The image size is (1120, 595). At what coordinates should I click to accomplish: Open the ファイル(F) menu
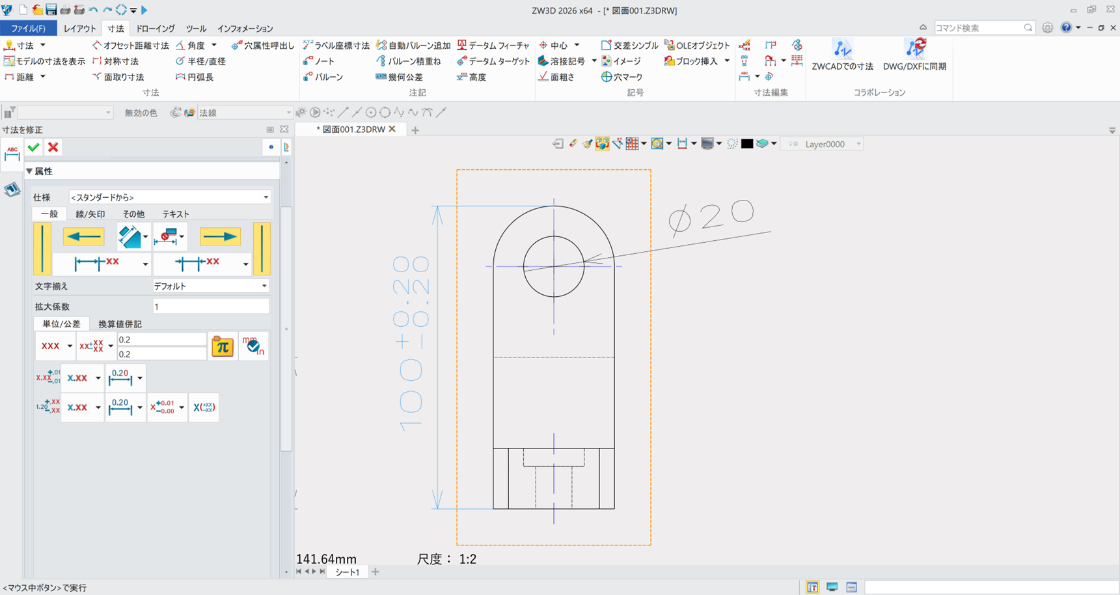click(x=29, y=29)
